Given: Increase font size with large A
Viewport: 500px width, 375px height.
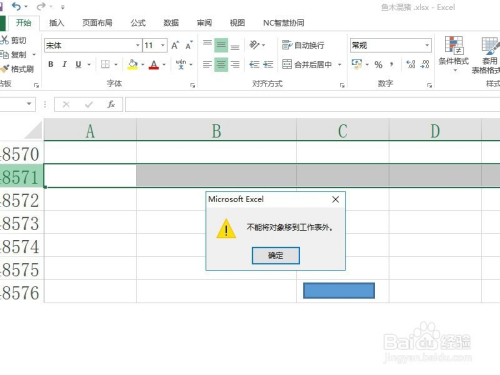Looking at the screenshot, I should pos(175,45).
